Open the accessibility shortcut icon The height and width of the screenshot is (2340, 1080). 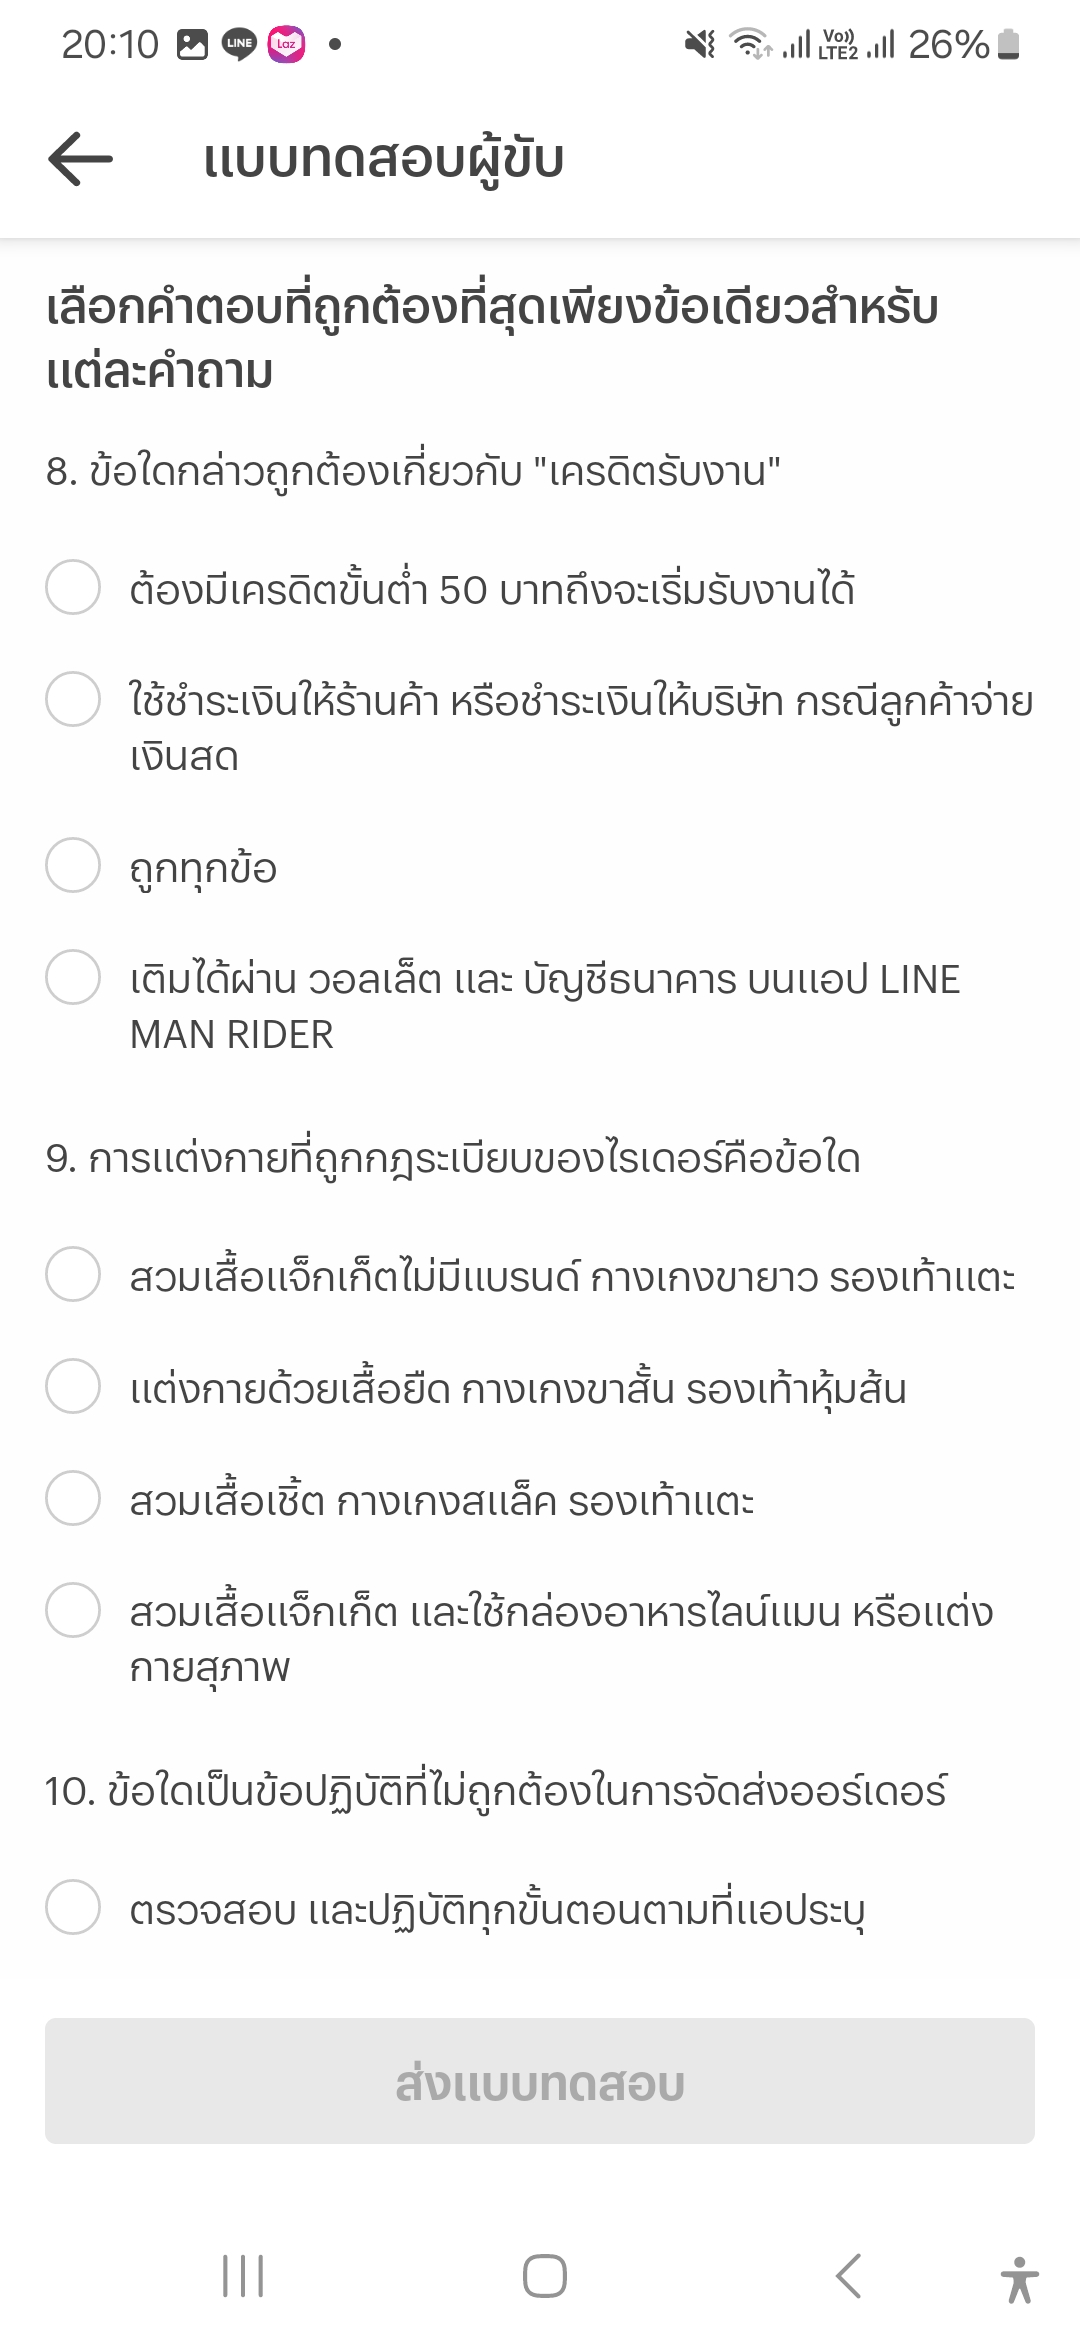tap(1020, 2279)
